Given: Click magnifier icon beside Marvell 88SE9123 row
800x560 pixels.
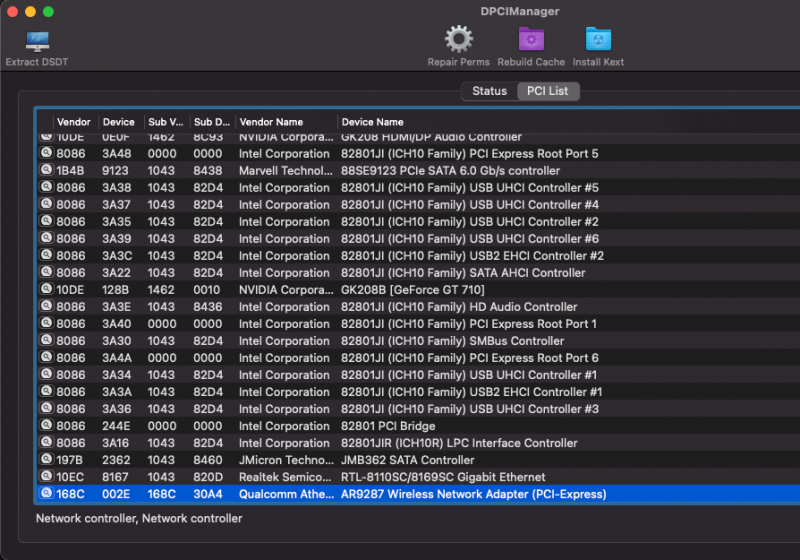Looking at the screenshot, I should [x=46, y=171].
